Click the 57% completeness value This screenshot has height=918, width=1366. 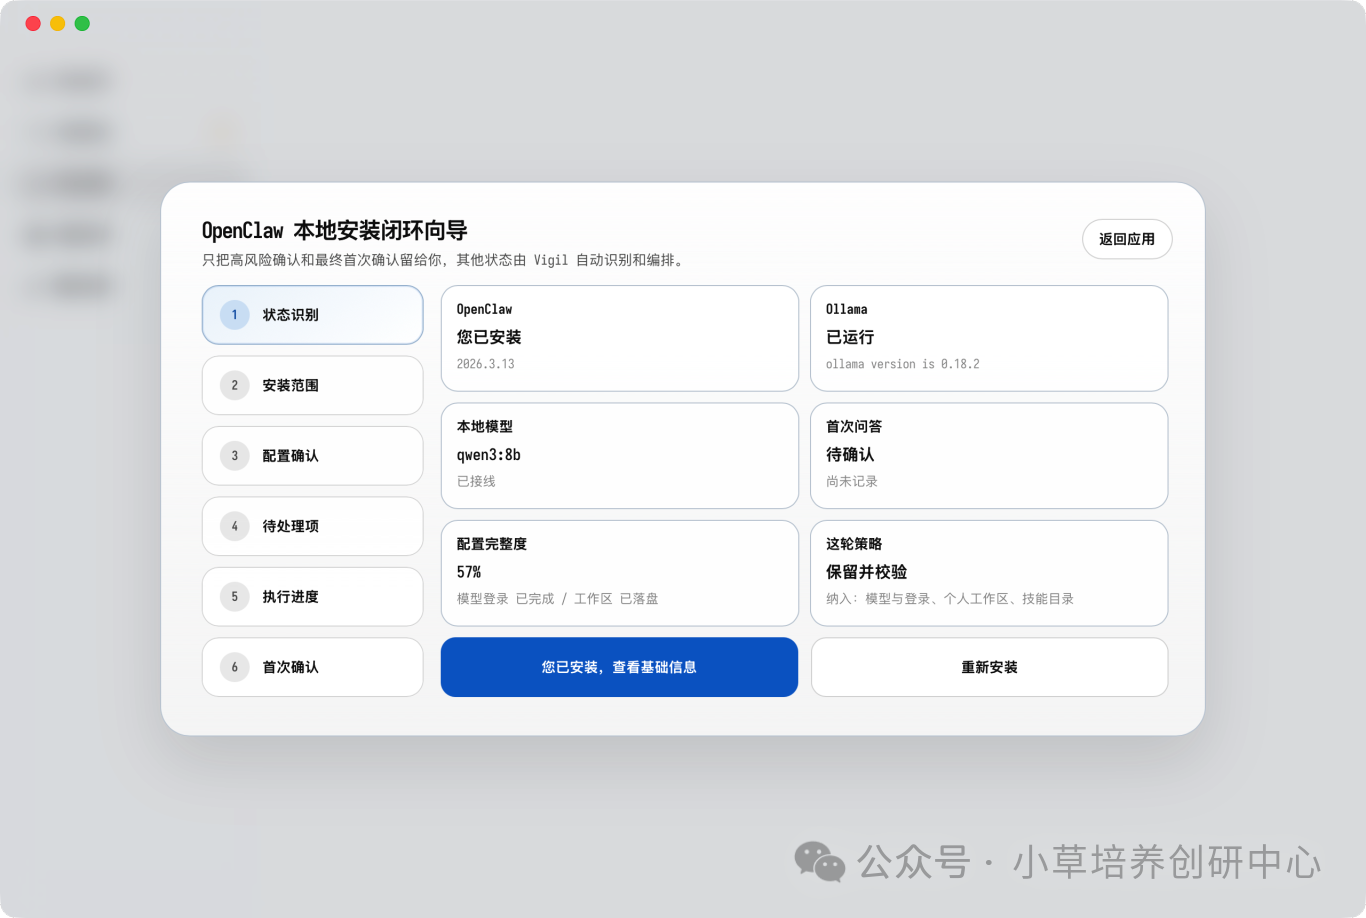tap(469, 572)
